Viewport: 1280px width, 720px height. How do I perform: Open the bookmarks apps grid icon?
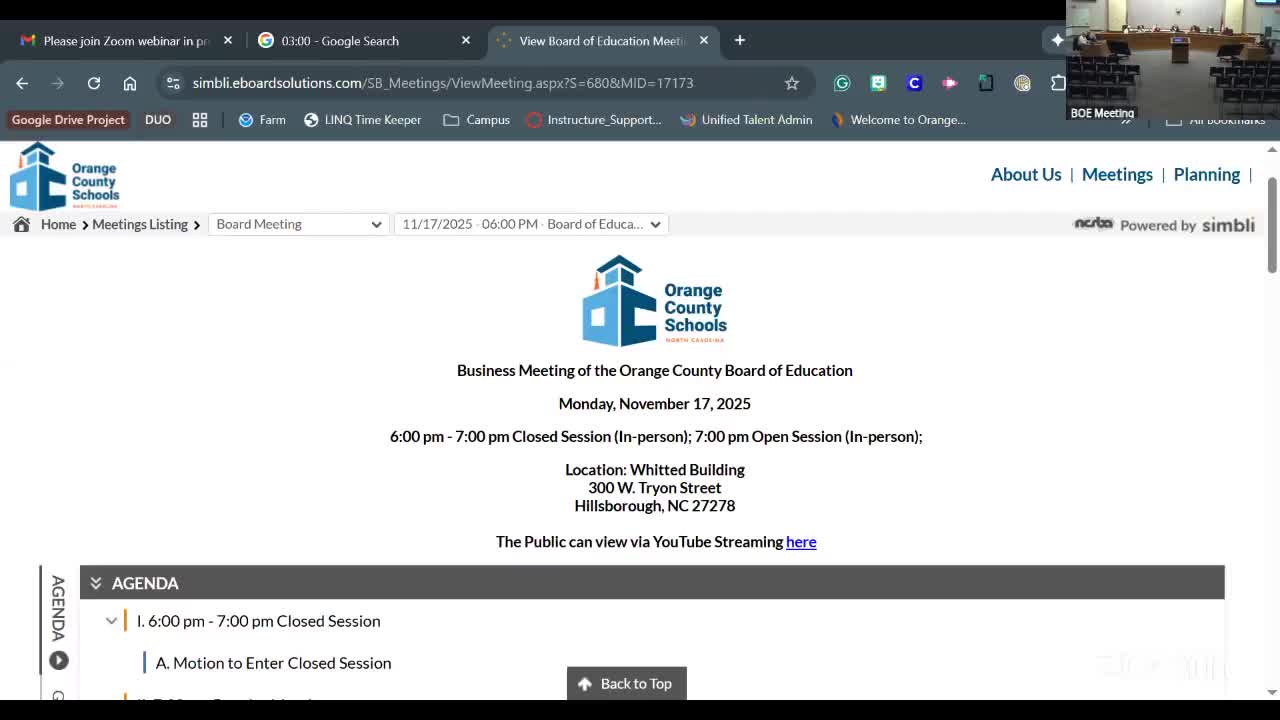200,120
